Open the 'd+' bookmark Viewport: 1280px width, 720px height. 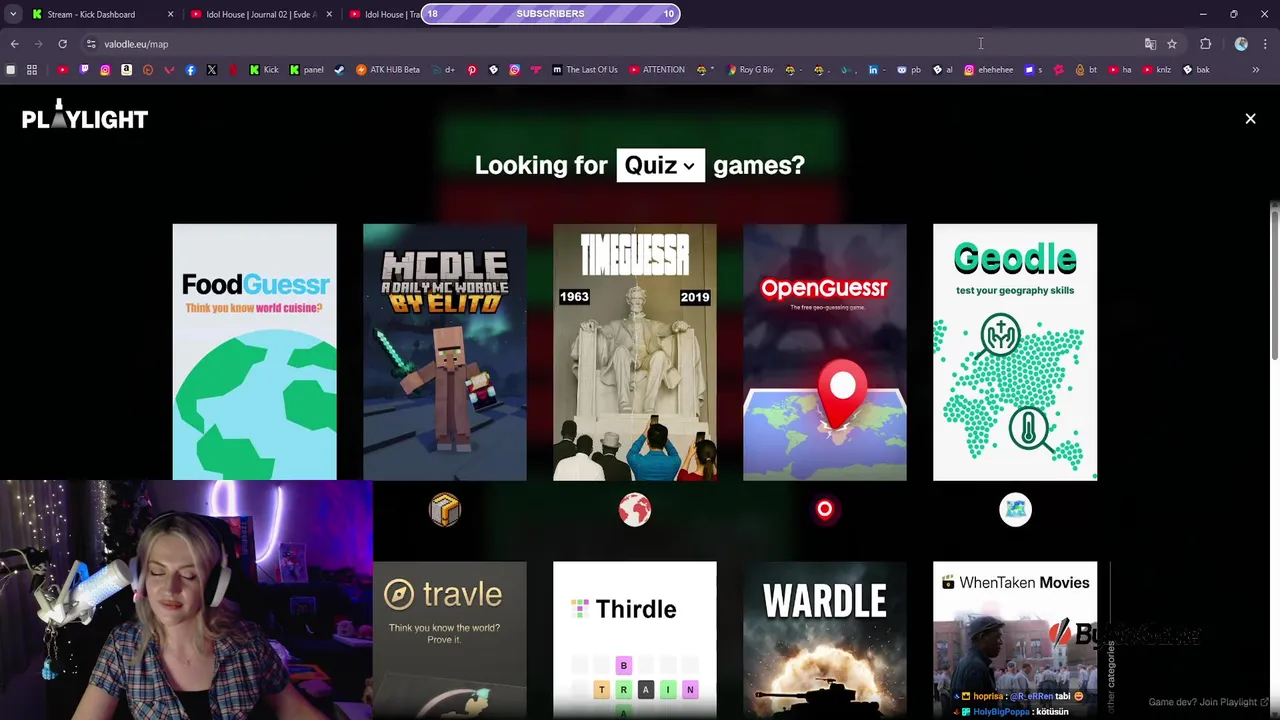pyautogui.click(x=443, y=70)
